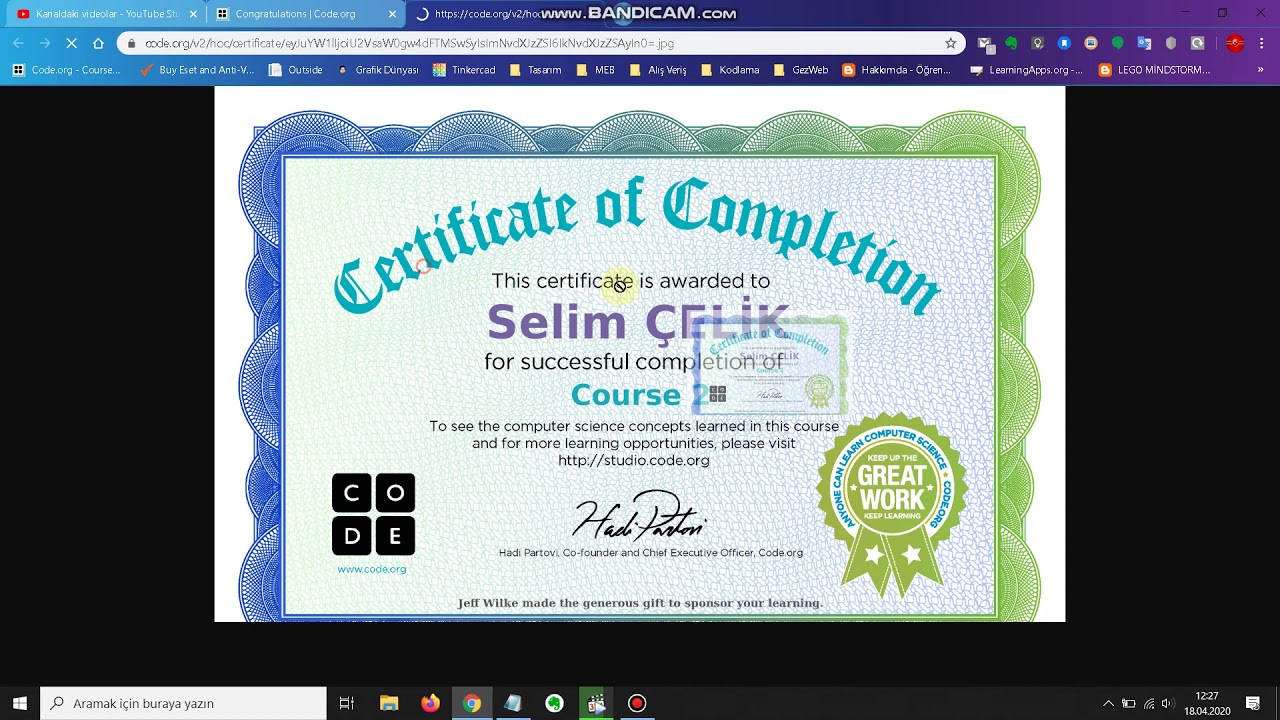1280x720 pixels.
Task: Open the Outside bookmark
Action: point(295,70)
